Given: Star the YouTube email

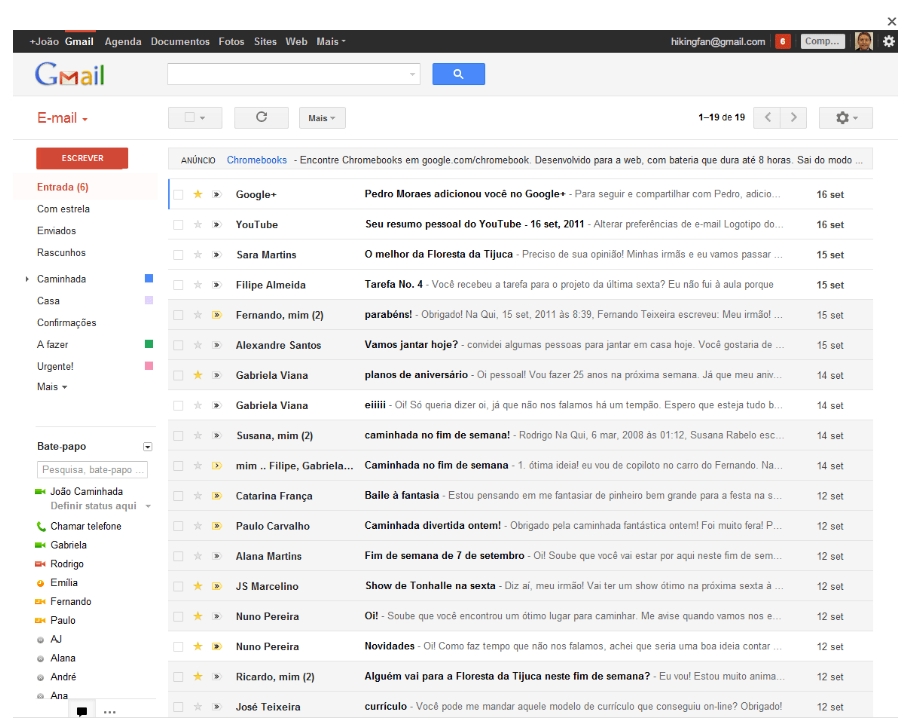Looking at the screenshot, I should click(x=198, y=225).
